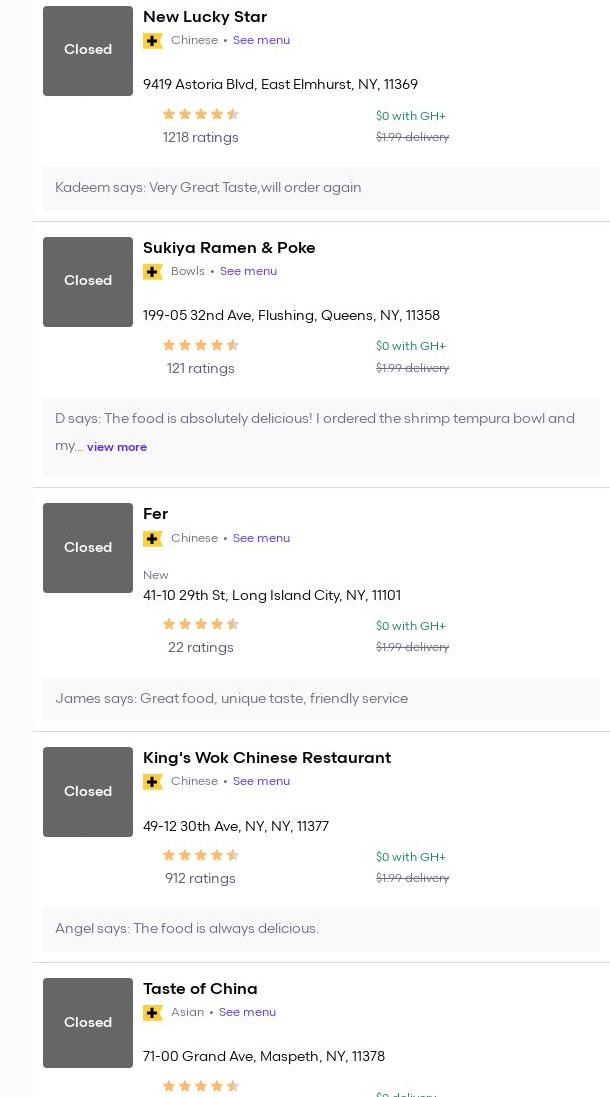Click Sukiya Ramen & Poke closed thumbnail
Screen dimensions: 610x1097
pyautogui.click(x=88, y=282)
